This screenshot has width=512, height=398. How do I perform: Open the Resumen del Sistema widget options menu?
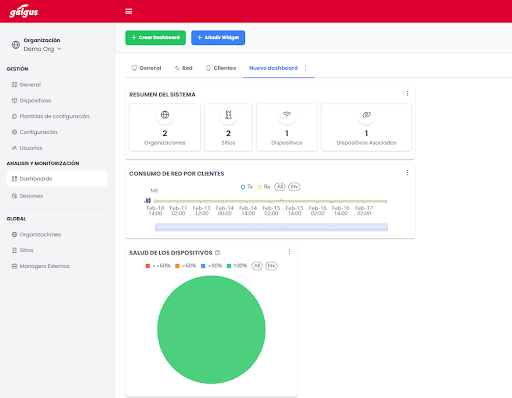(x=407, y=94)
